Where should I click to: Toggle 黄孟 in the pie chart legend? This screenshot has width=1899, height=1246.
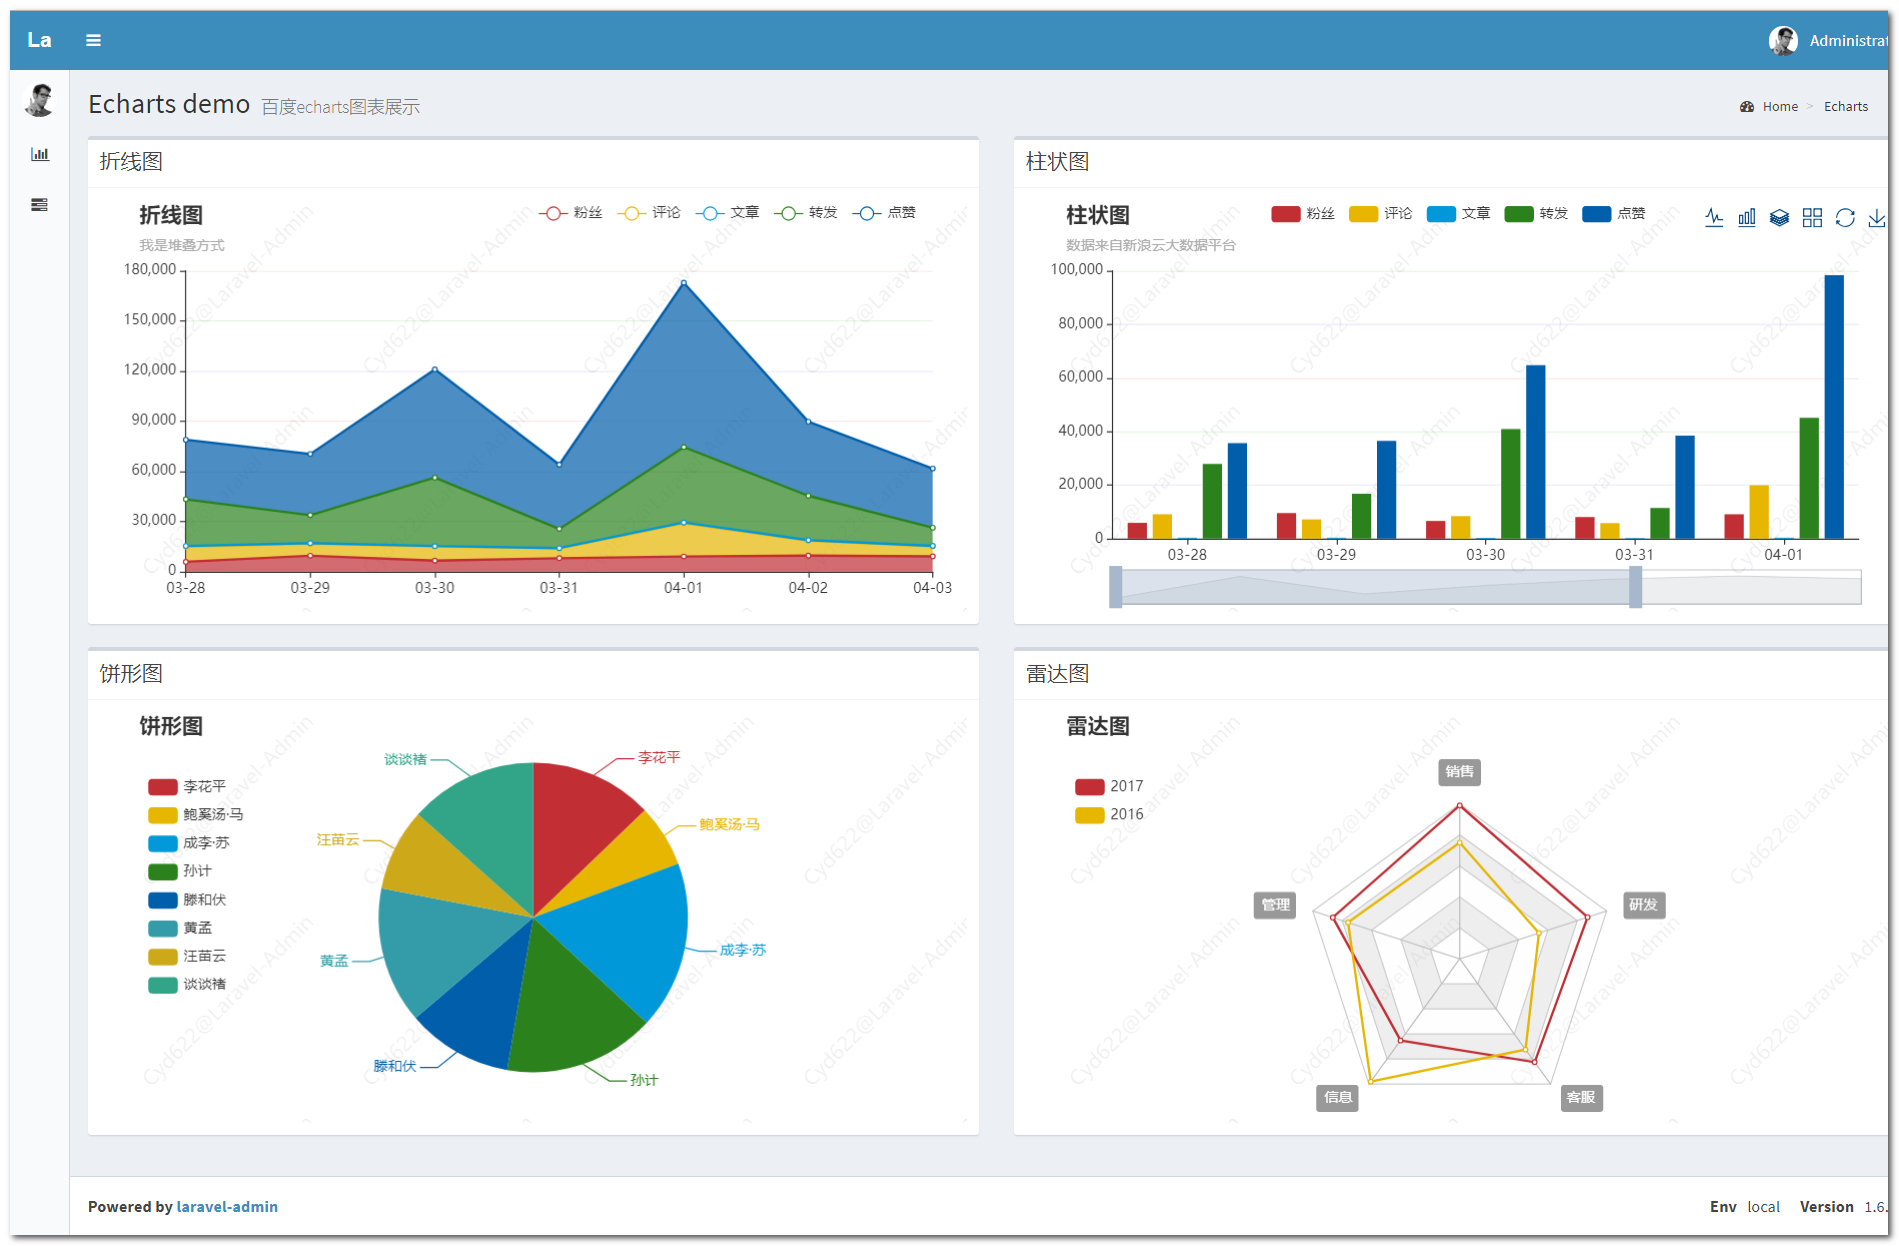(180, 928)
